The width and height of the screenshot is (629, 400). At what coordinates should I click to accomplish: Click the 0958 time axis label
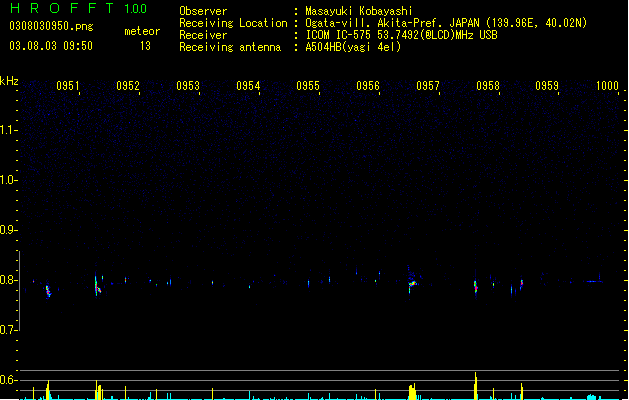(x=488, y=86)
